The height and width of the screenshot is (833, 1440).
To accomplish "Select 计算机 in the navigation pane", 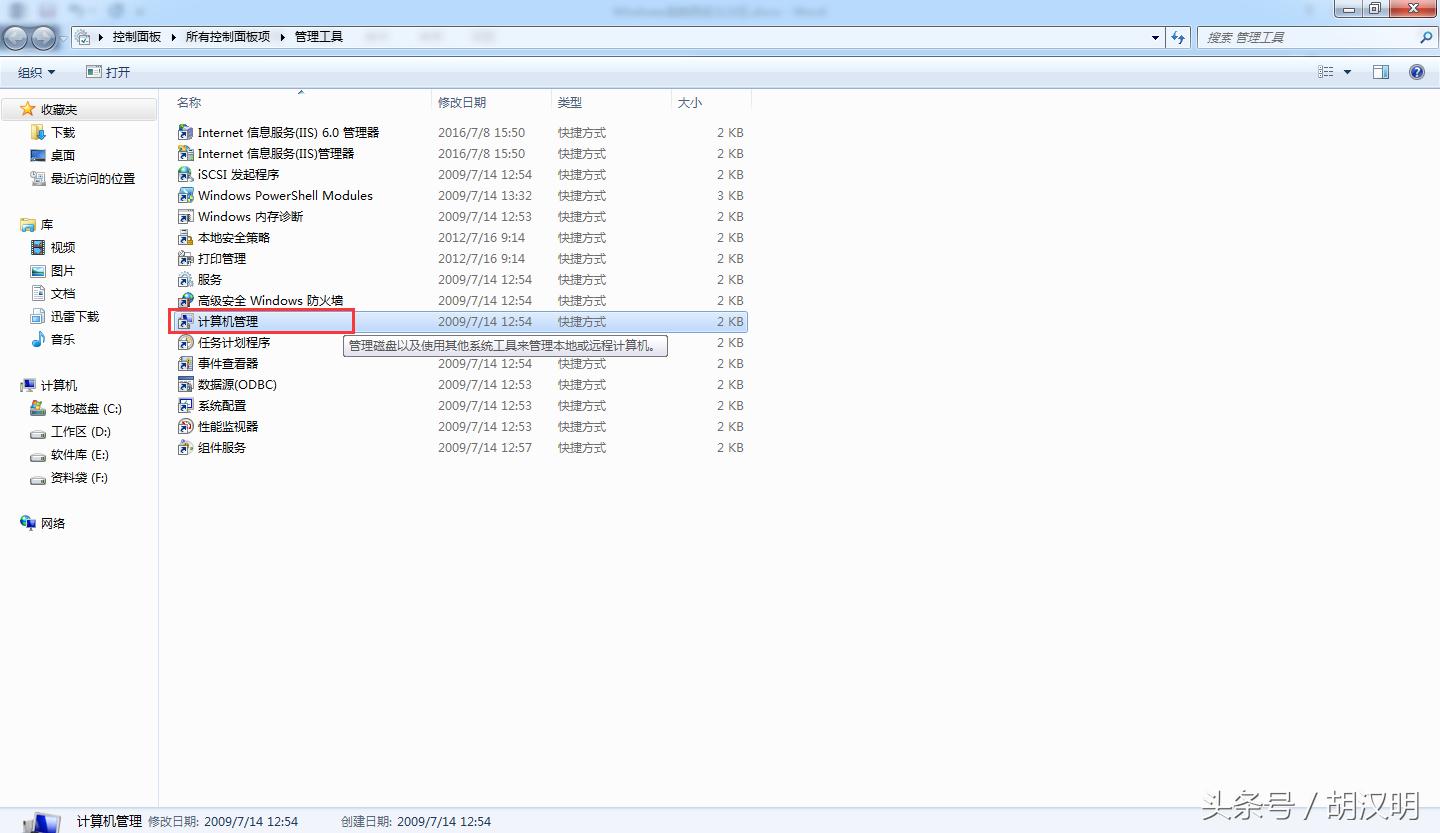I will 59,385.
